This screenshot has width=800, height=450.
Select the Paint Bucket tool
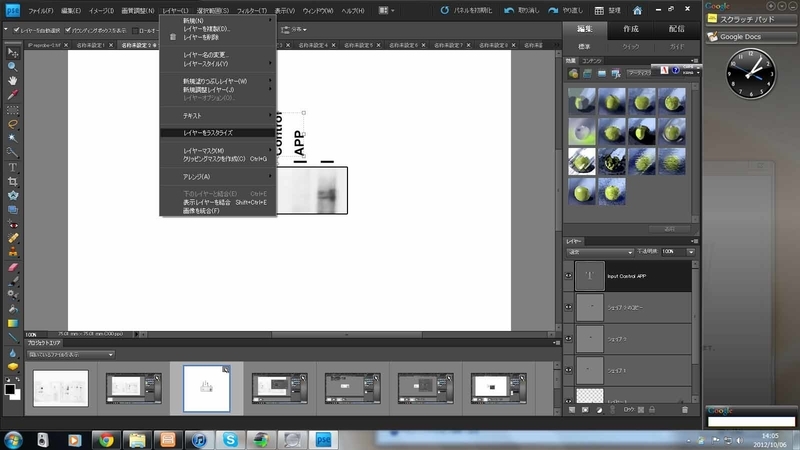[x=13, y=309]
